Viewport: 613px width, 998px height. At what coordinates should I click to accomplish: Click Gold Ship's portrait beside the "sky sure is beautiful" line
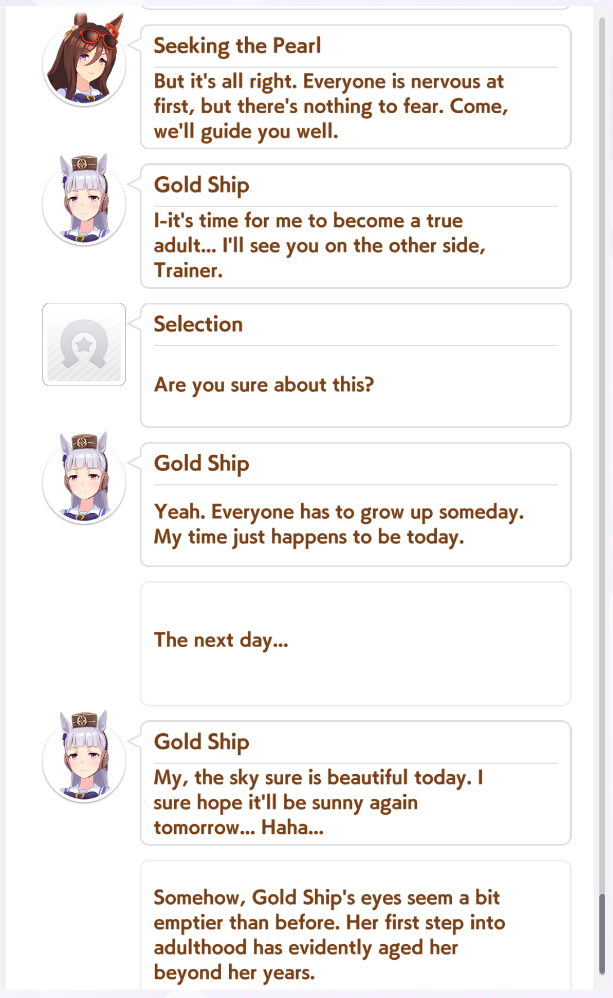click(x=84, y=762)
